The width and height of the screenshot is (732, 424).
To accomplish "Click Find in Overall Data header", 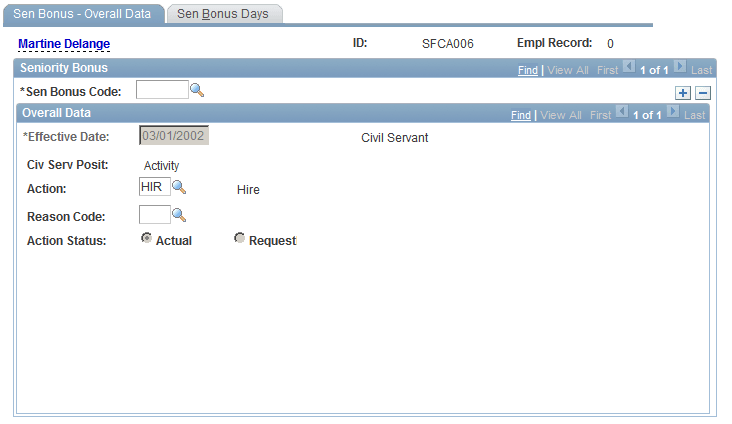I will point(521,115).
